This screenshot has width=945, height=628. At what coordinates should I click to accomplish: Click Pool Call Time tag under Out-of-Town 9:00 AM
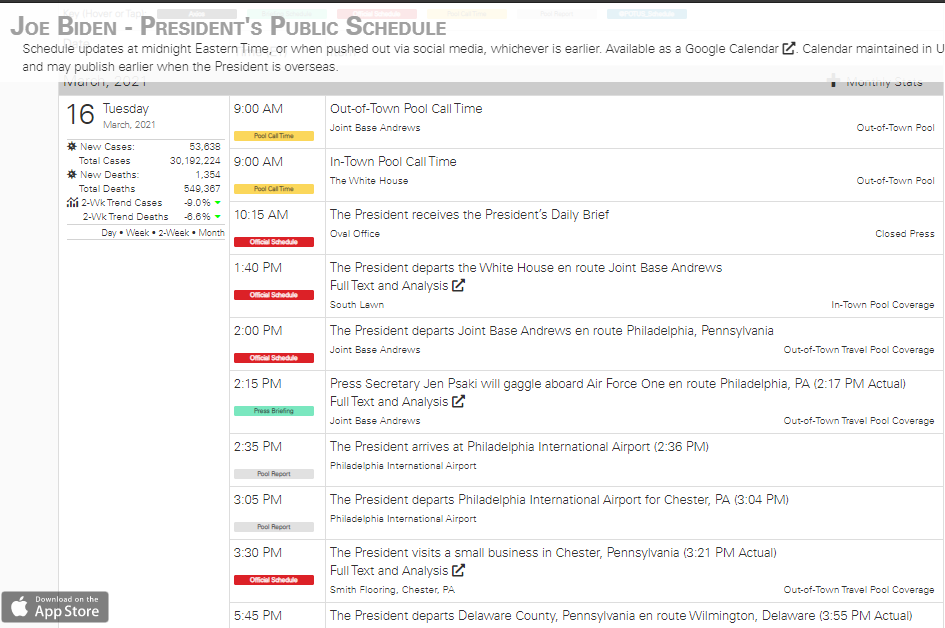(274, 136)
